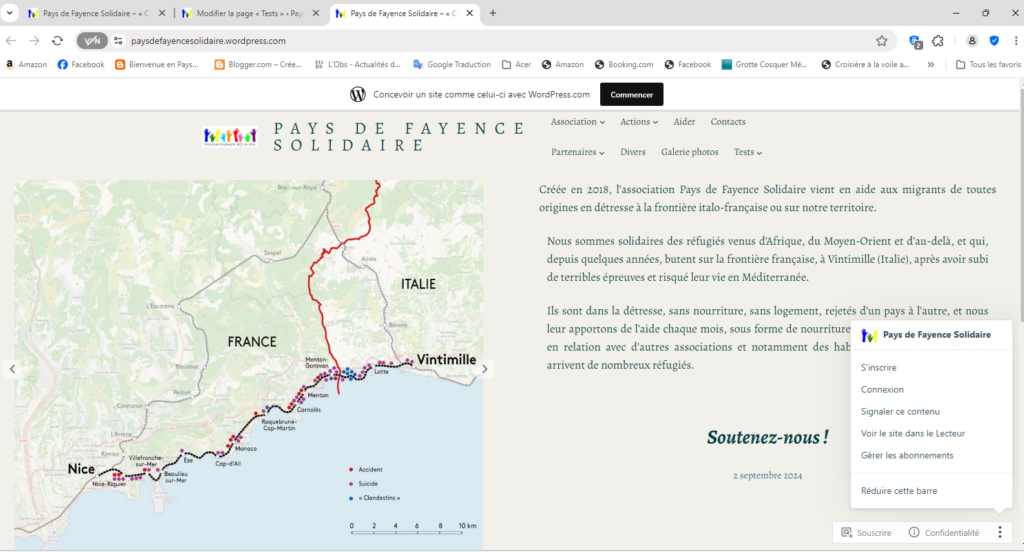Click the Pays de Fayence Solidaire site logo

pyautogui.click(x=230, y=137)
